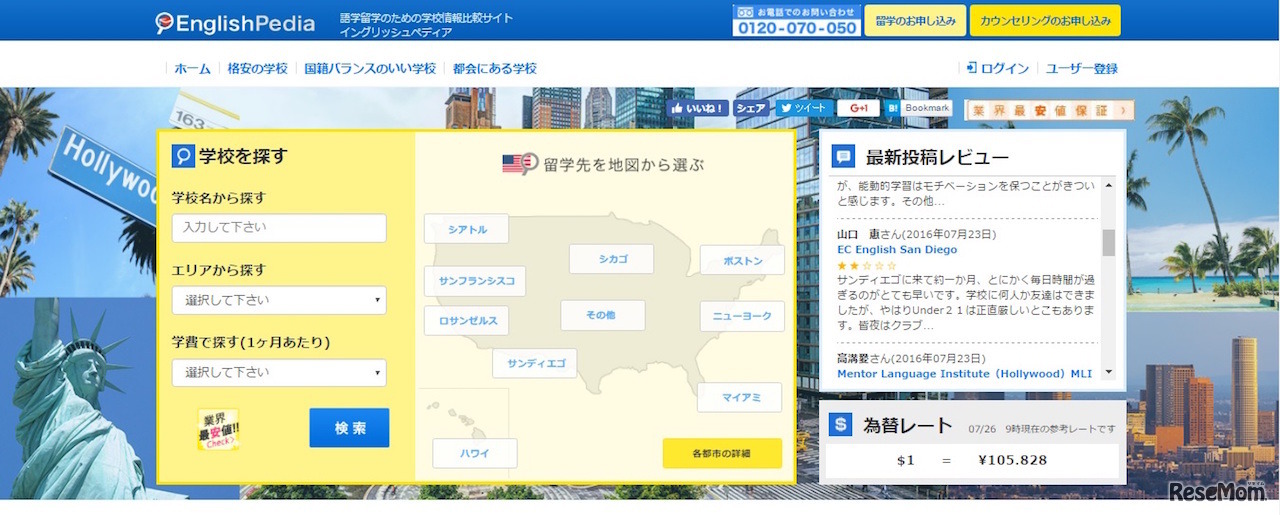
Task: Click the 業界最安値保証 banner
Action: 1050,110
